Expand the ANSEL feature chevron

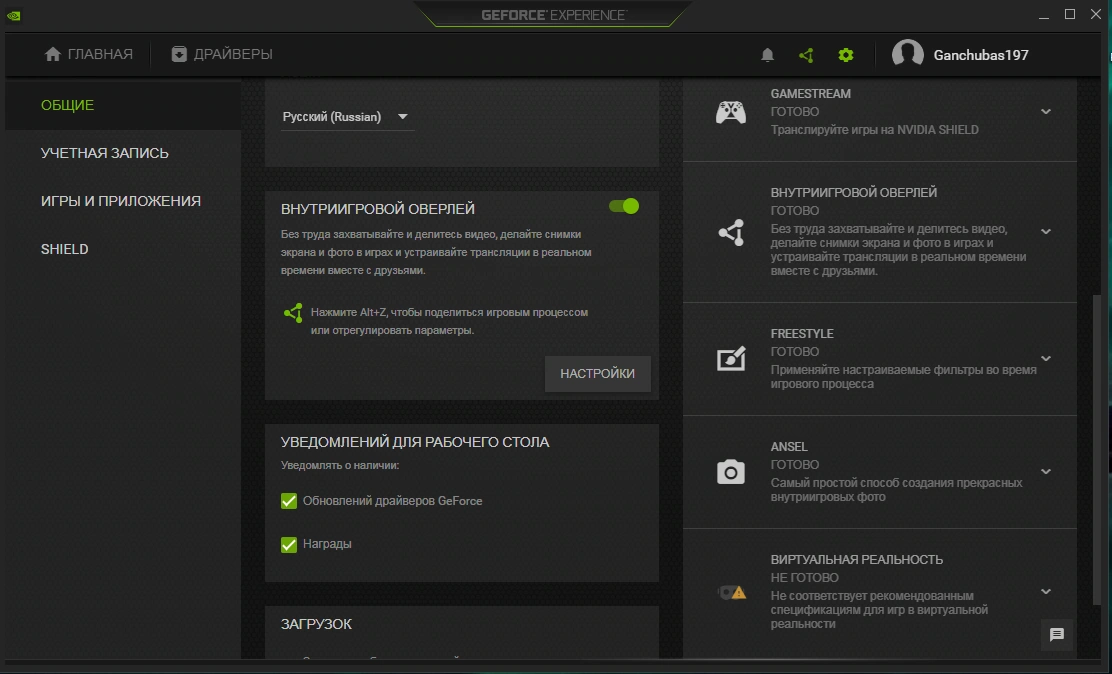(1046, 471)
